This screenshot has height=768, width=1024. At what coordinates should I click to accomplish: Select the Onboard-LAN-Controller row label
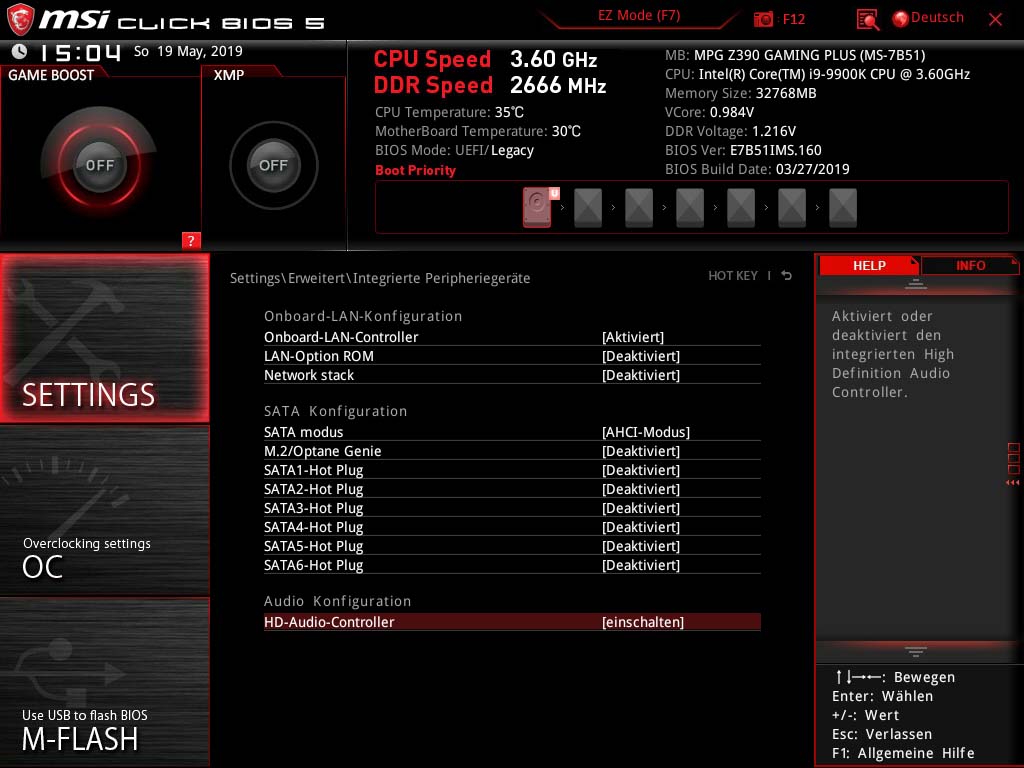[x=341, y=337]
